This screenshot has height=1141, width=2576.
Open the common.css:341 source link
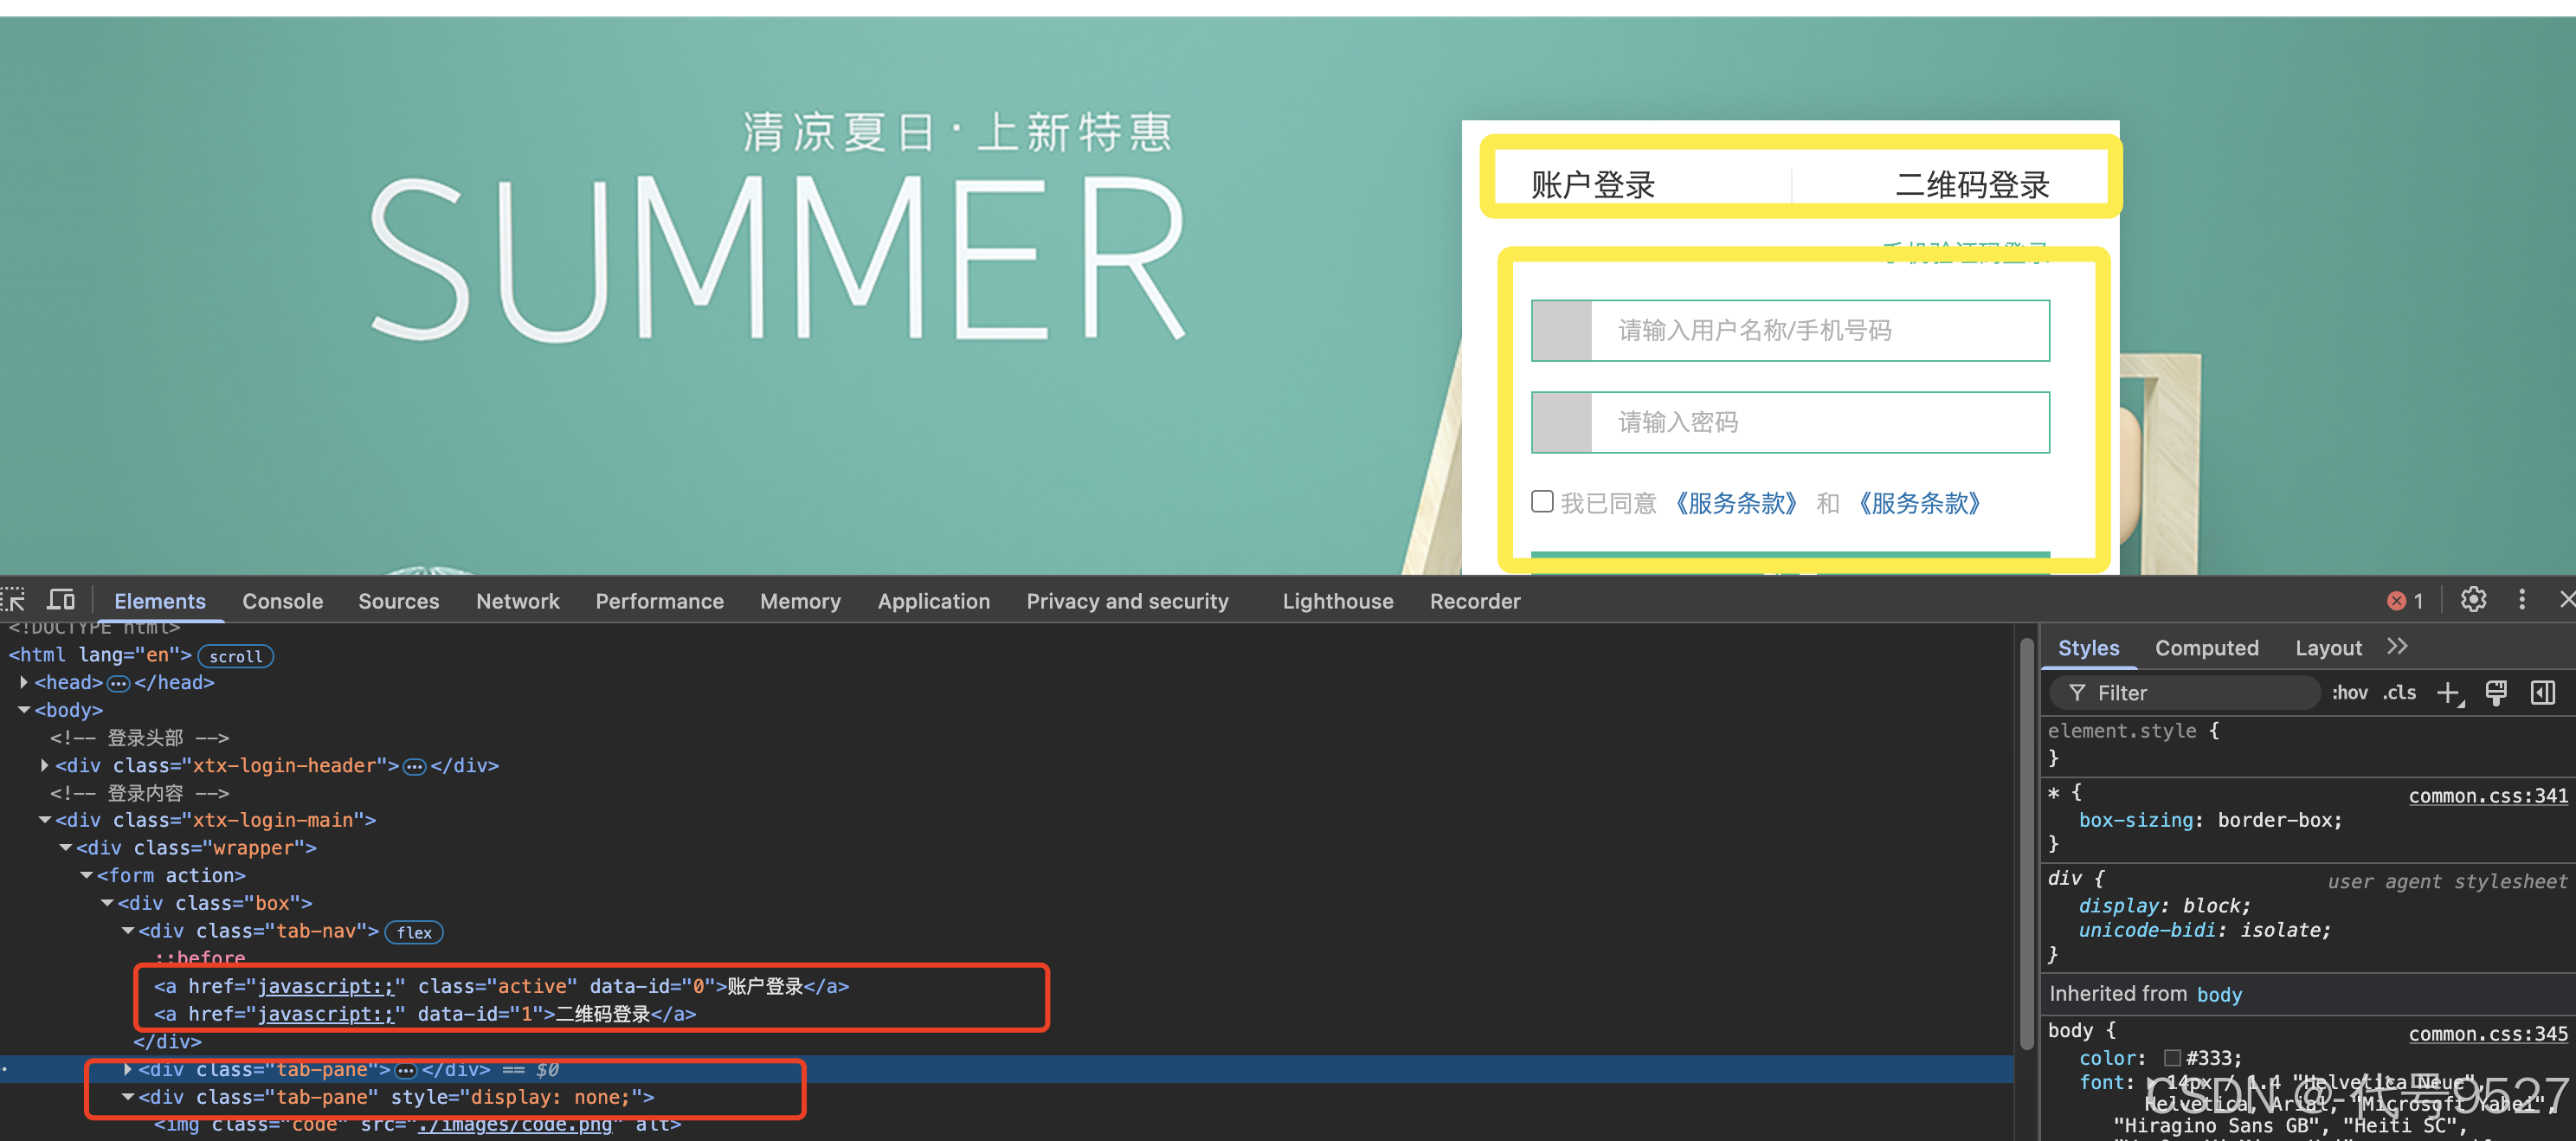pos(2487,796)
